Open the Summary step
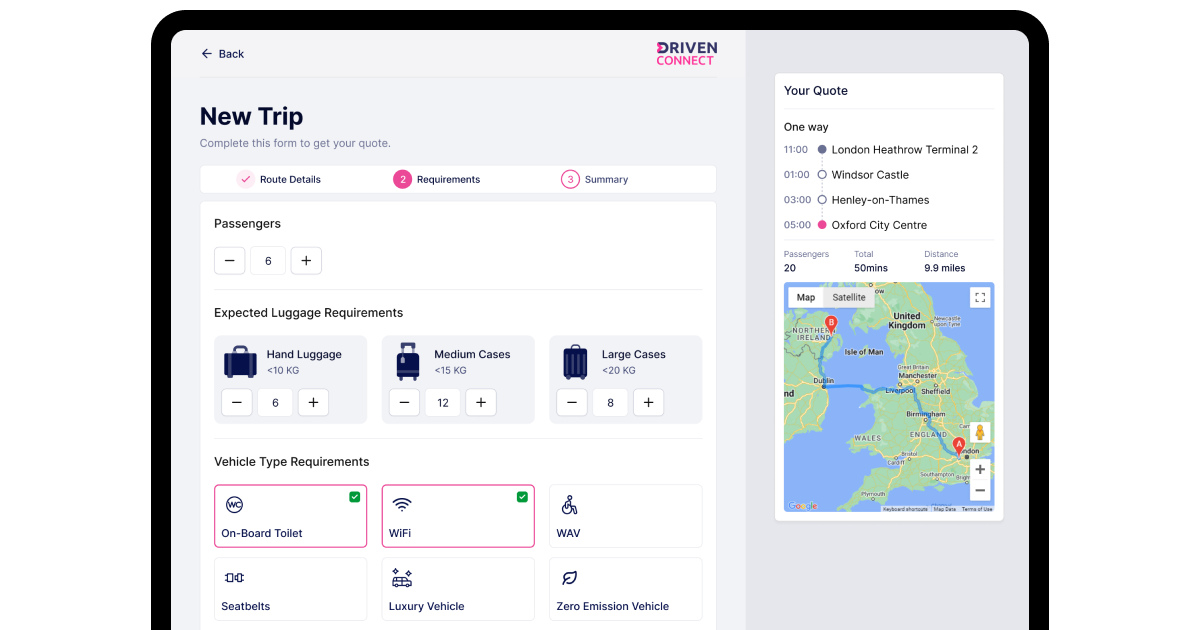 click(x=595, y=180)
